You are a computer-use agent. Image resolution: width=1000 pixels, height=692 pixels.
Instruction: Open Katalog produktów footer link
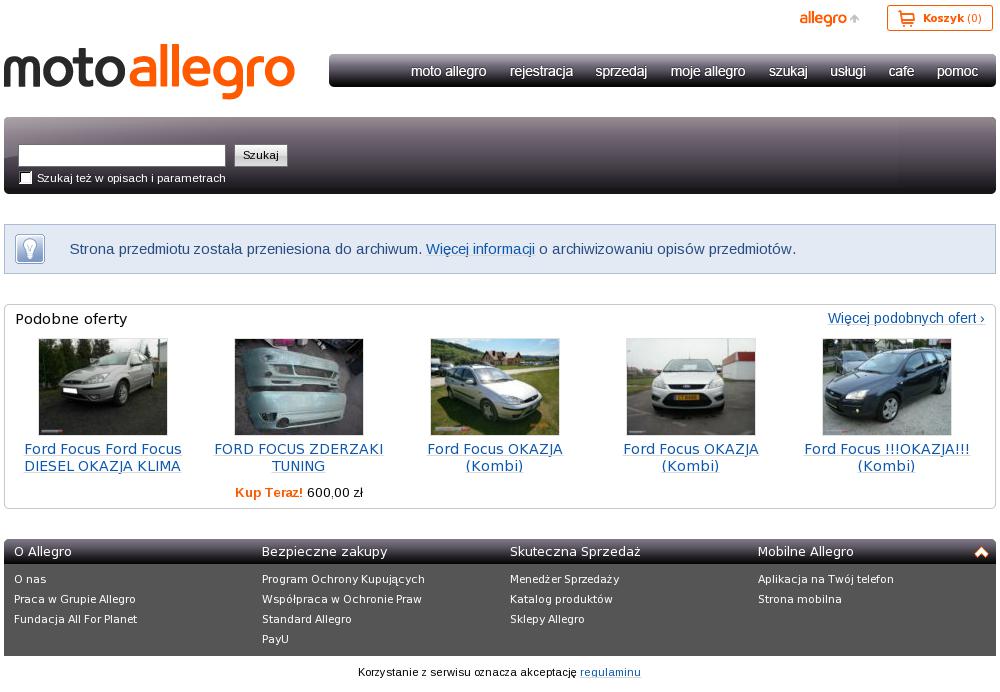point(561,600)
